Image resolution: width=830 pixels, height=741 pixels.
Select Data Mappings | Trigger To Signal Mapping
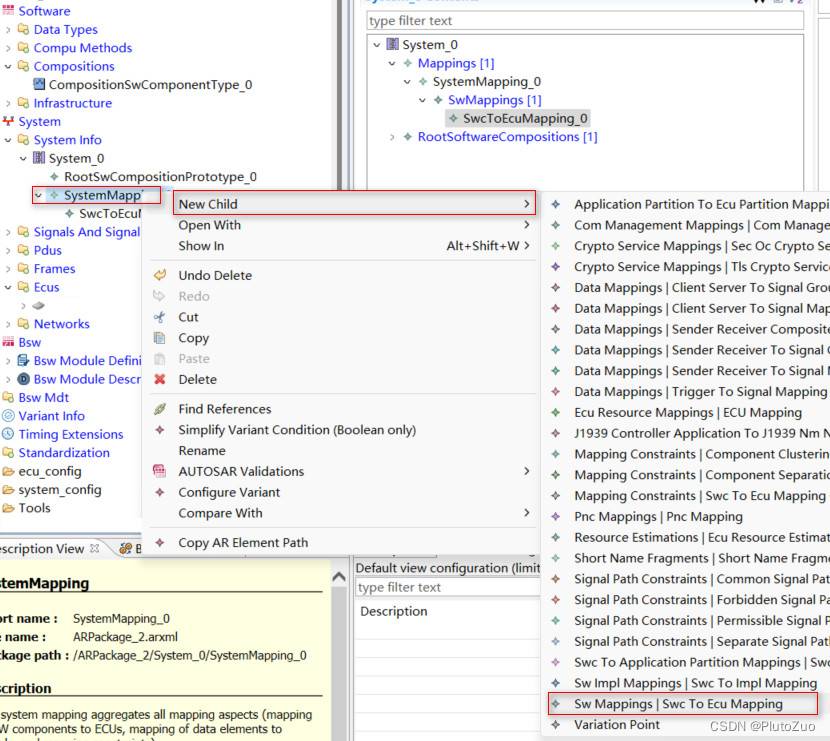pos(700,392)
